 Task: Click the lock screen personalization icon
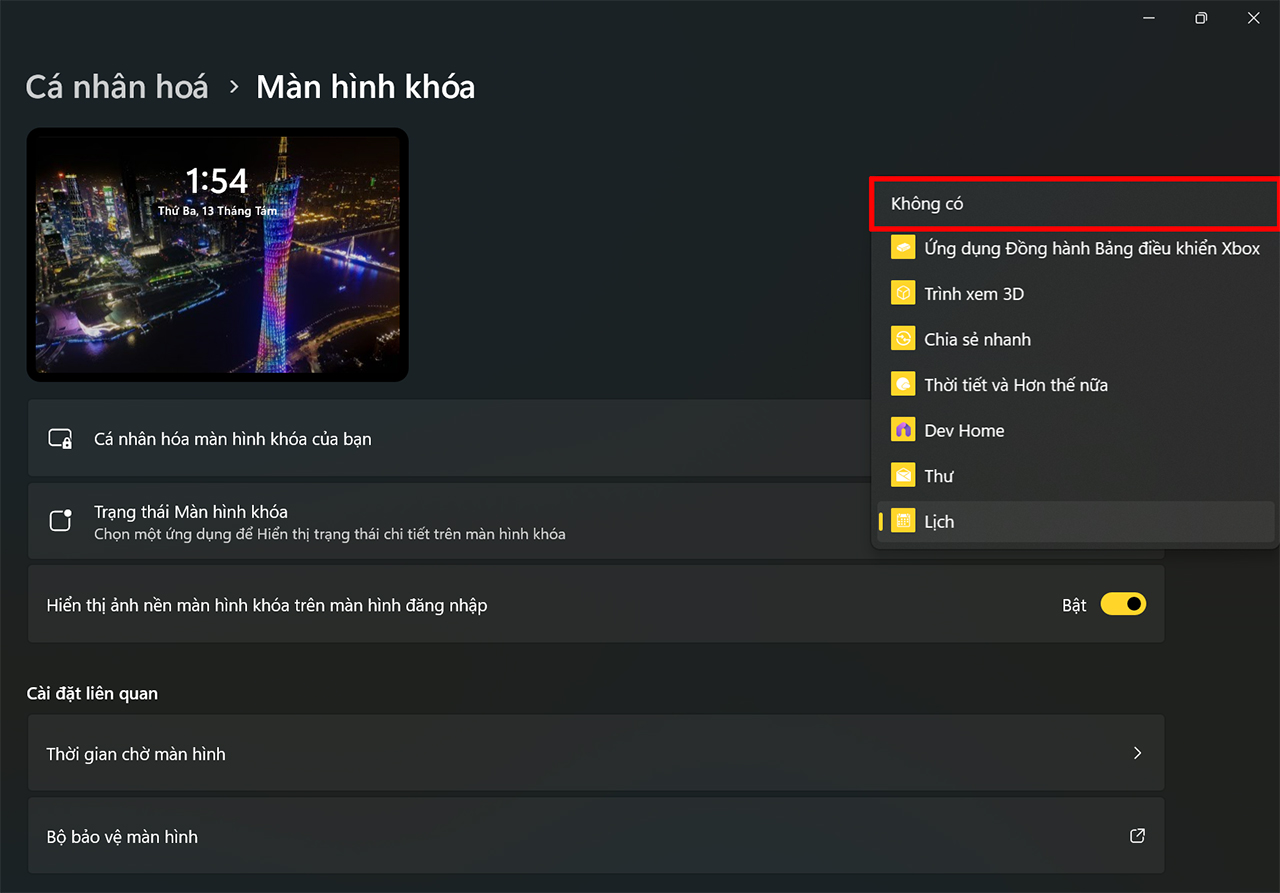point(60,439)
